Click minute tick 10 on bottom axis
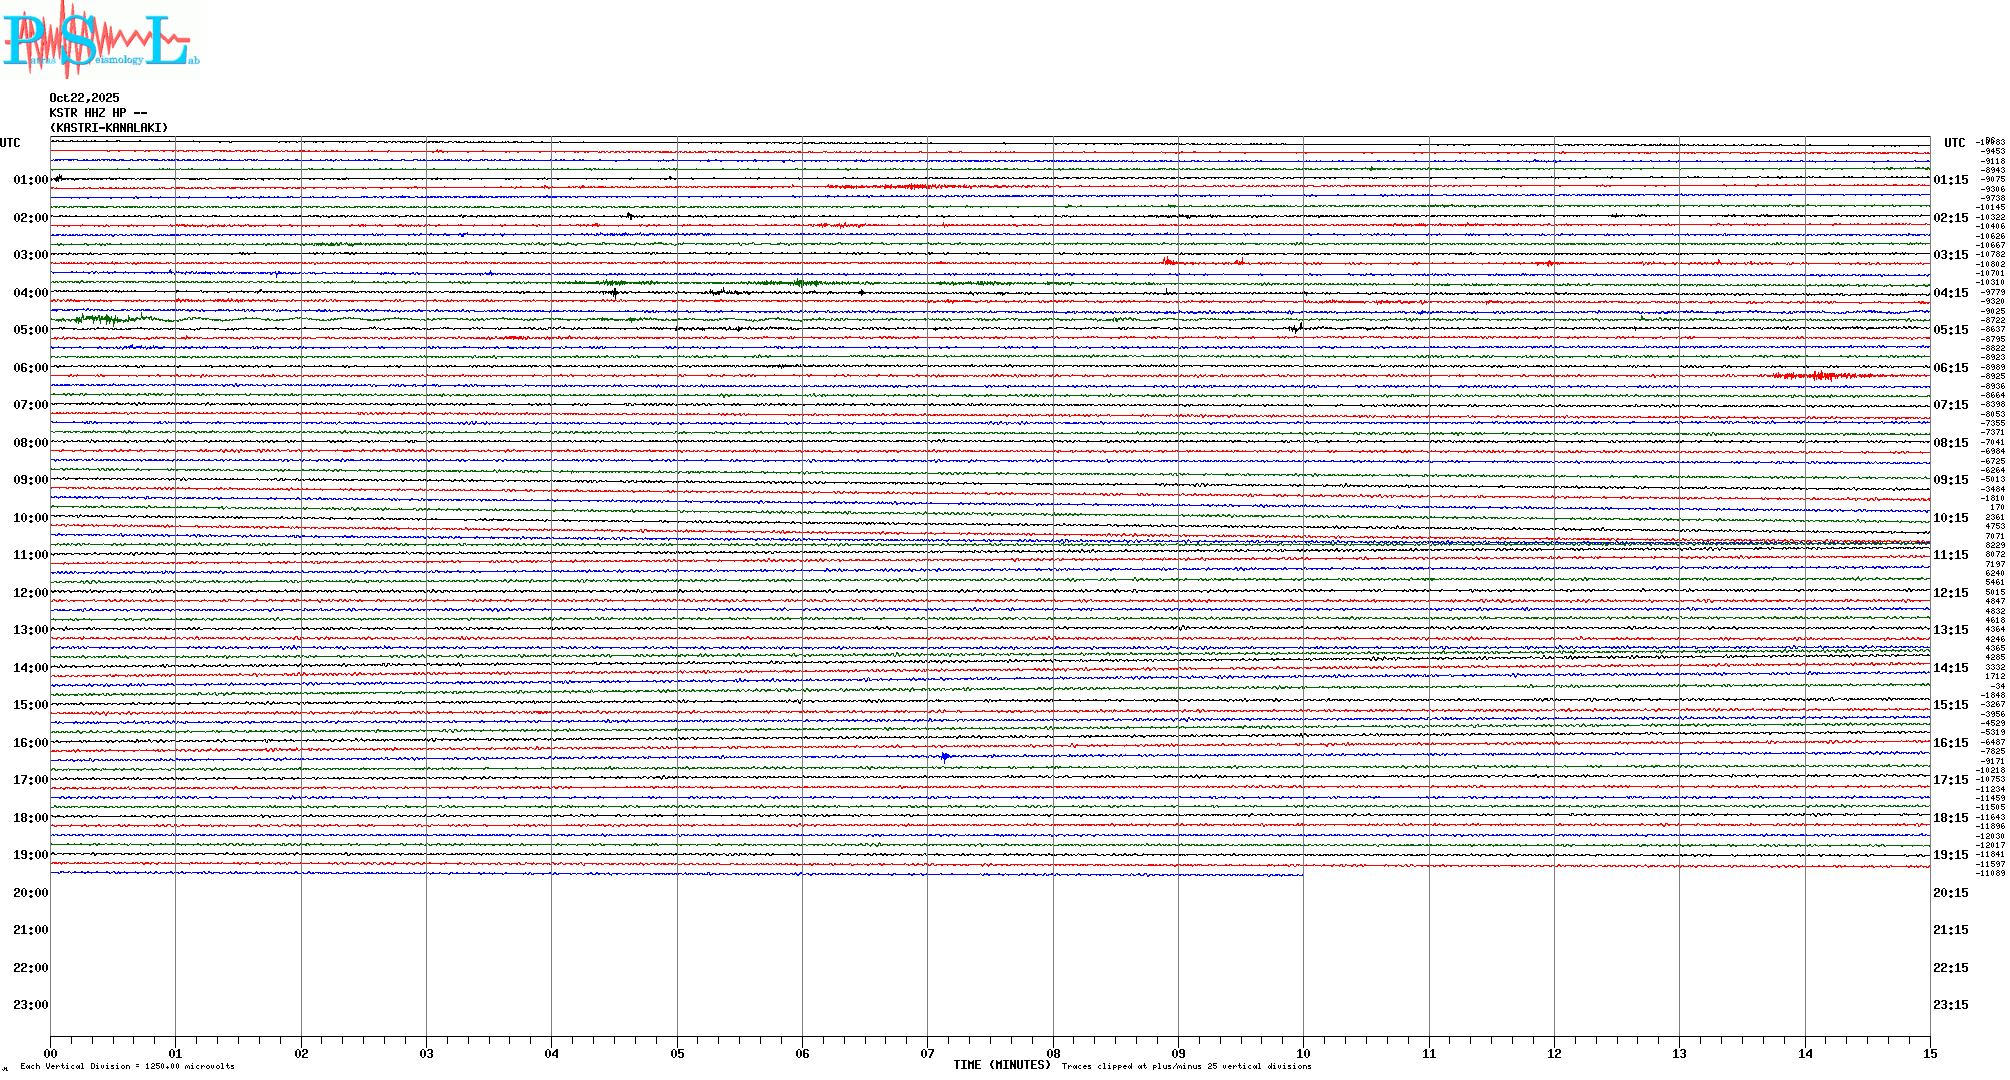This screenshot has height=1080, width=2010. tap(1303, 1053)
